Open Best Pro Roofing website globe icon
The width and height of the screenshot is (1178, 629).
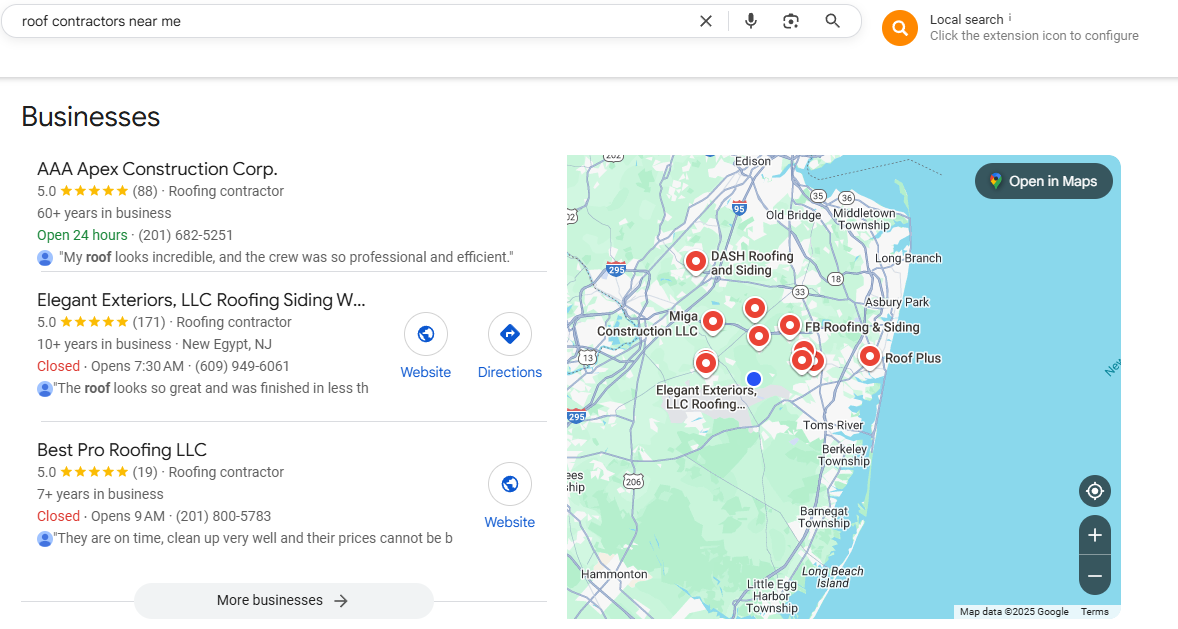coord(509,484)
